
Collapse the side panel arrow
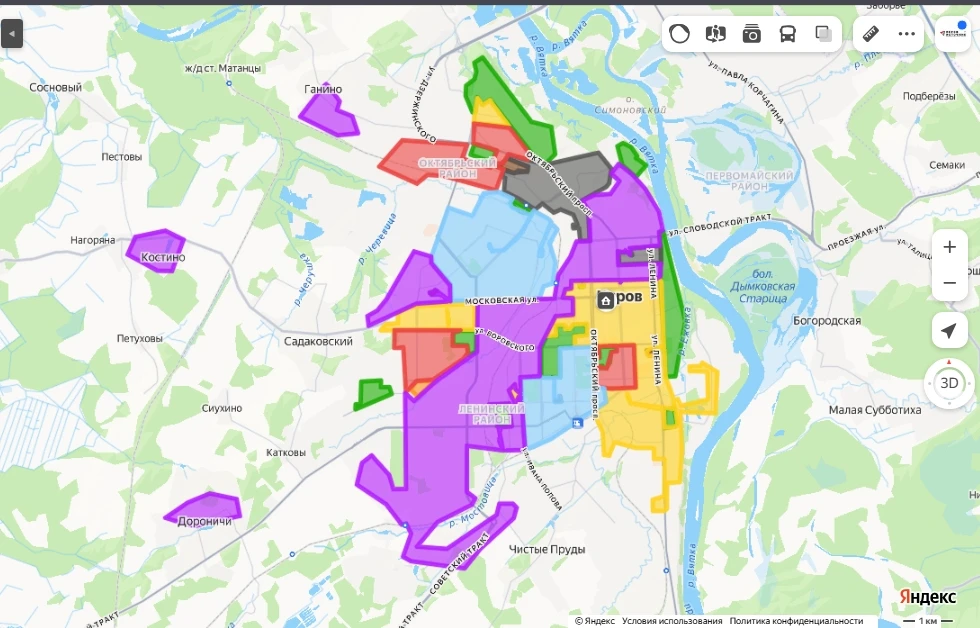point(11,34)
